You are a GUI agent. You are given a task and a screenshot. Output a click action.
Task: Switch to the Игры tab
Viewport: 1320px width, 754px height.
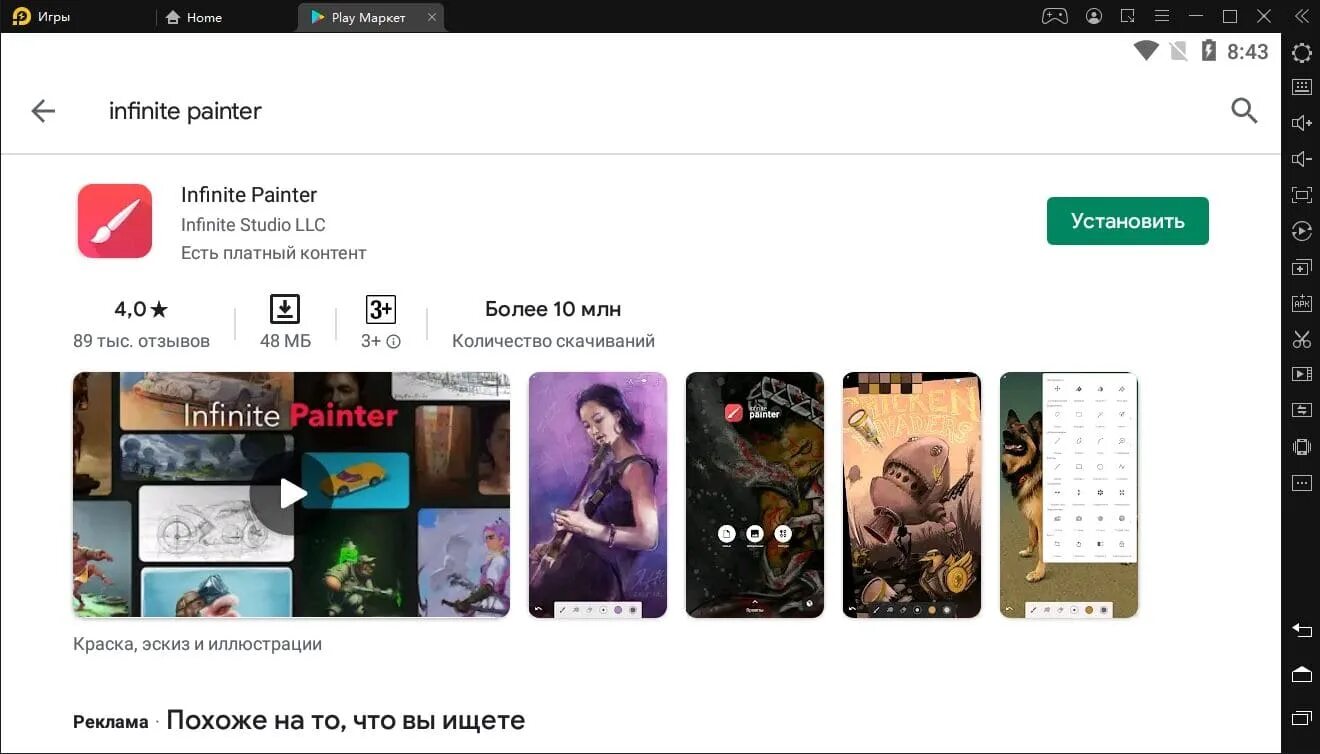[43, 17]
